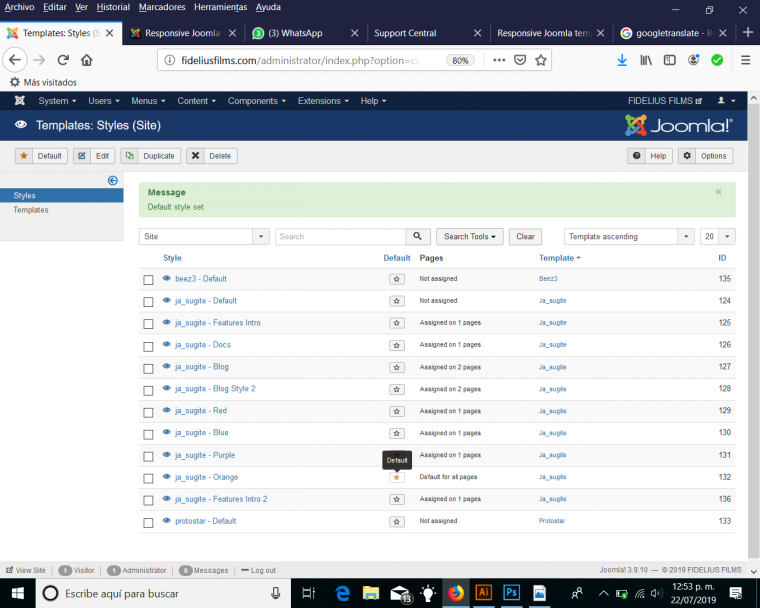Image resolution: width=760 pixels, height=608 pixels.
Task: Bookmark this page with star icon
Action: click(541, 60)
